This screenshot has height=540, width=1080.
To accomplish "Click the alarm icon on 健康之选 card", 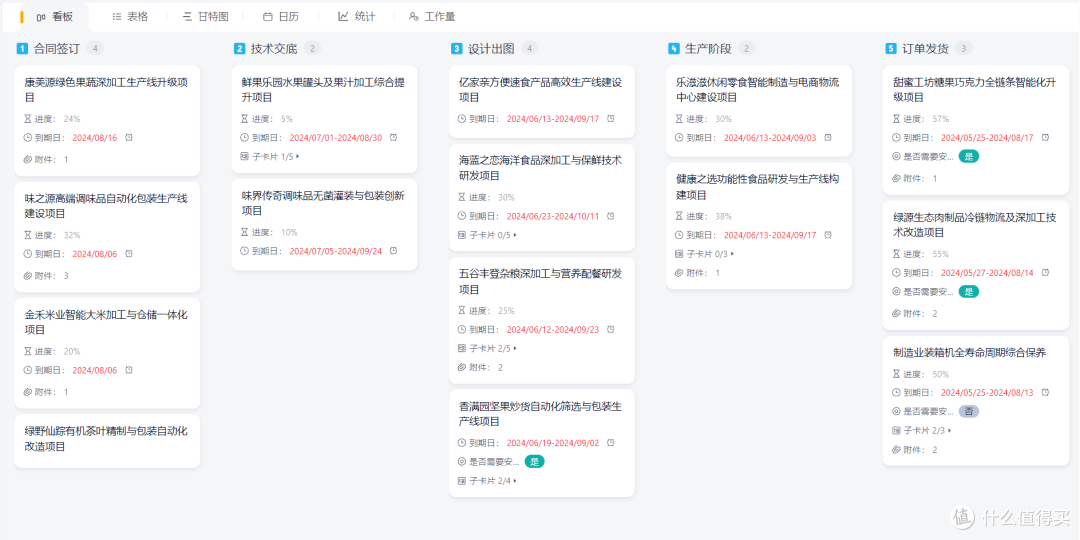I will [x=828, y=236].
